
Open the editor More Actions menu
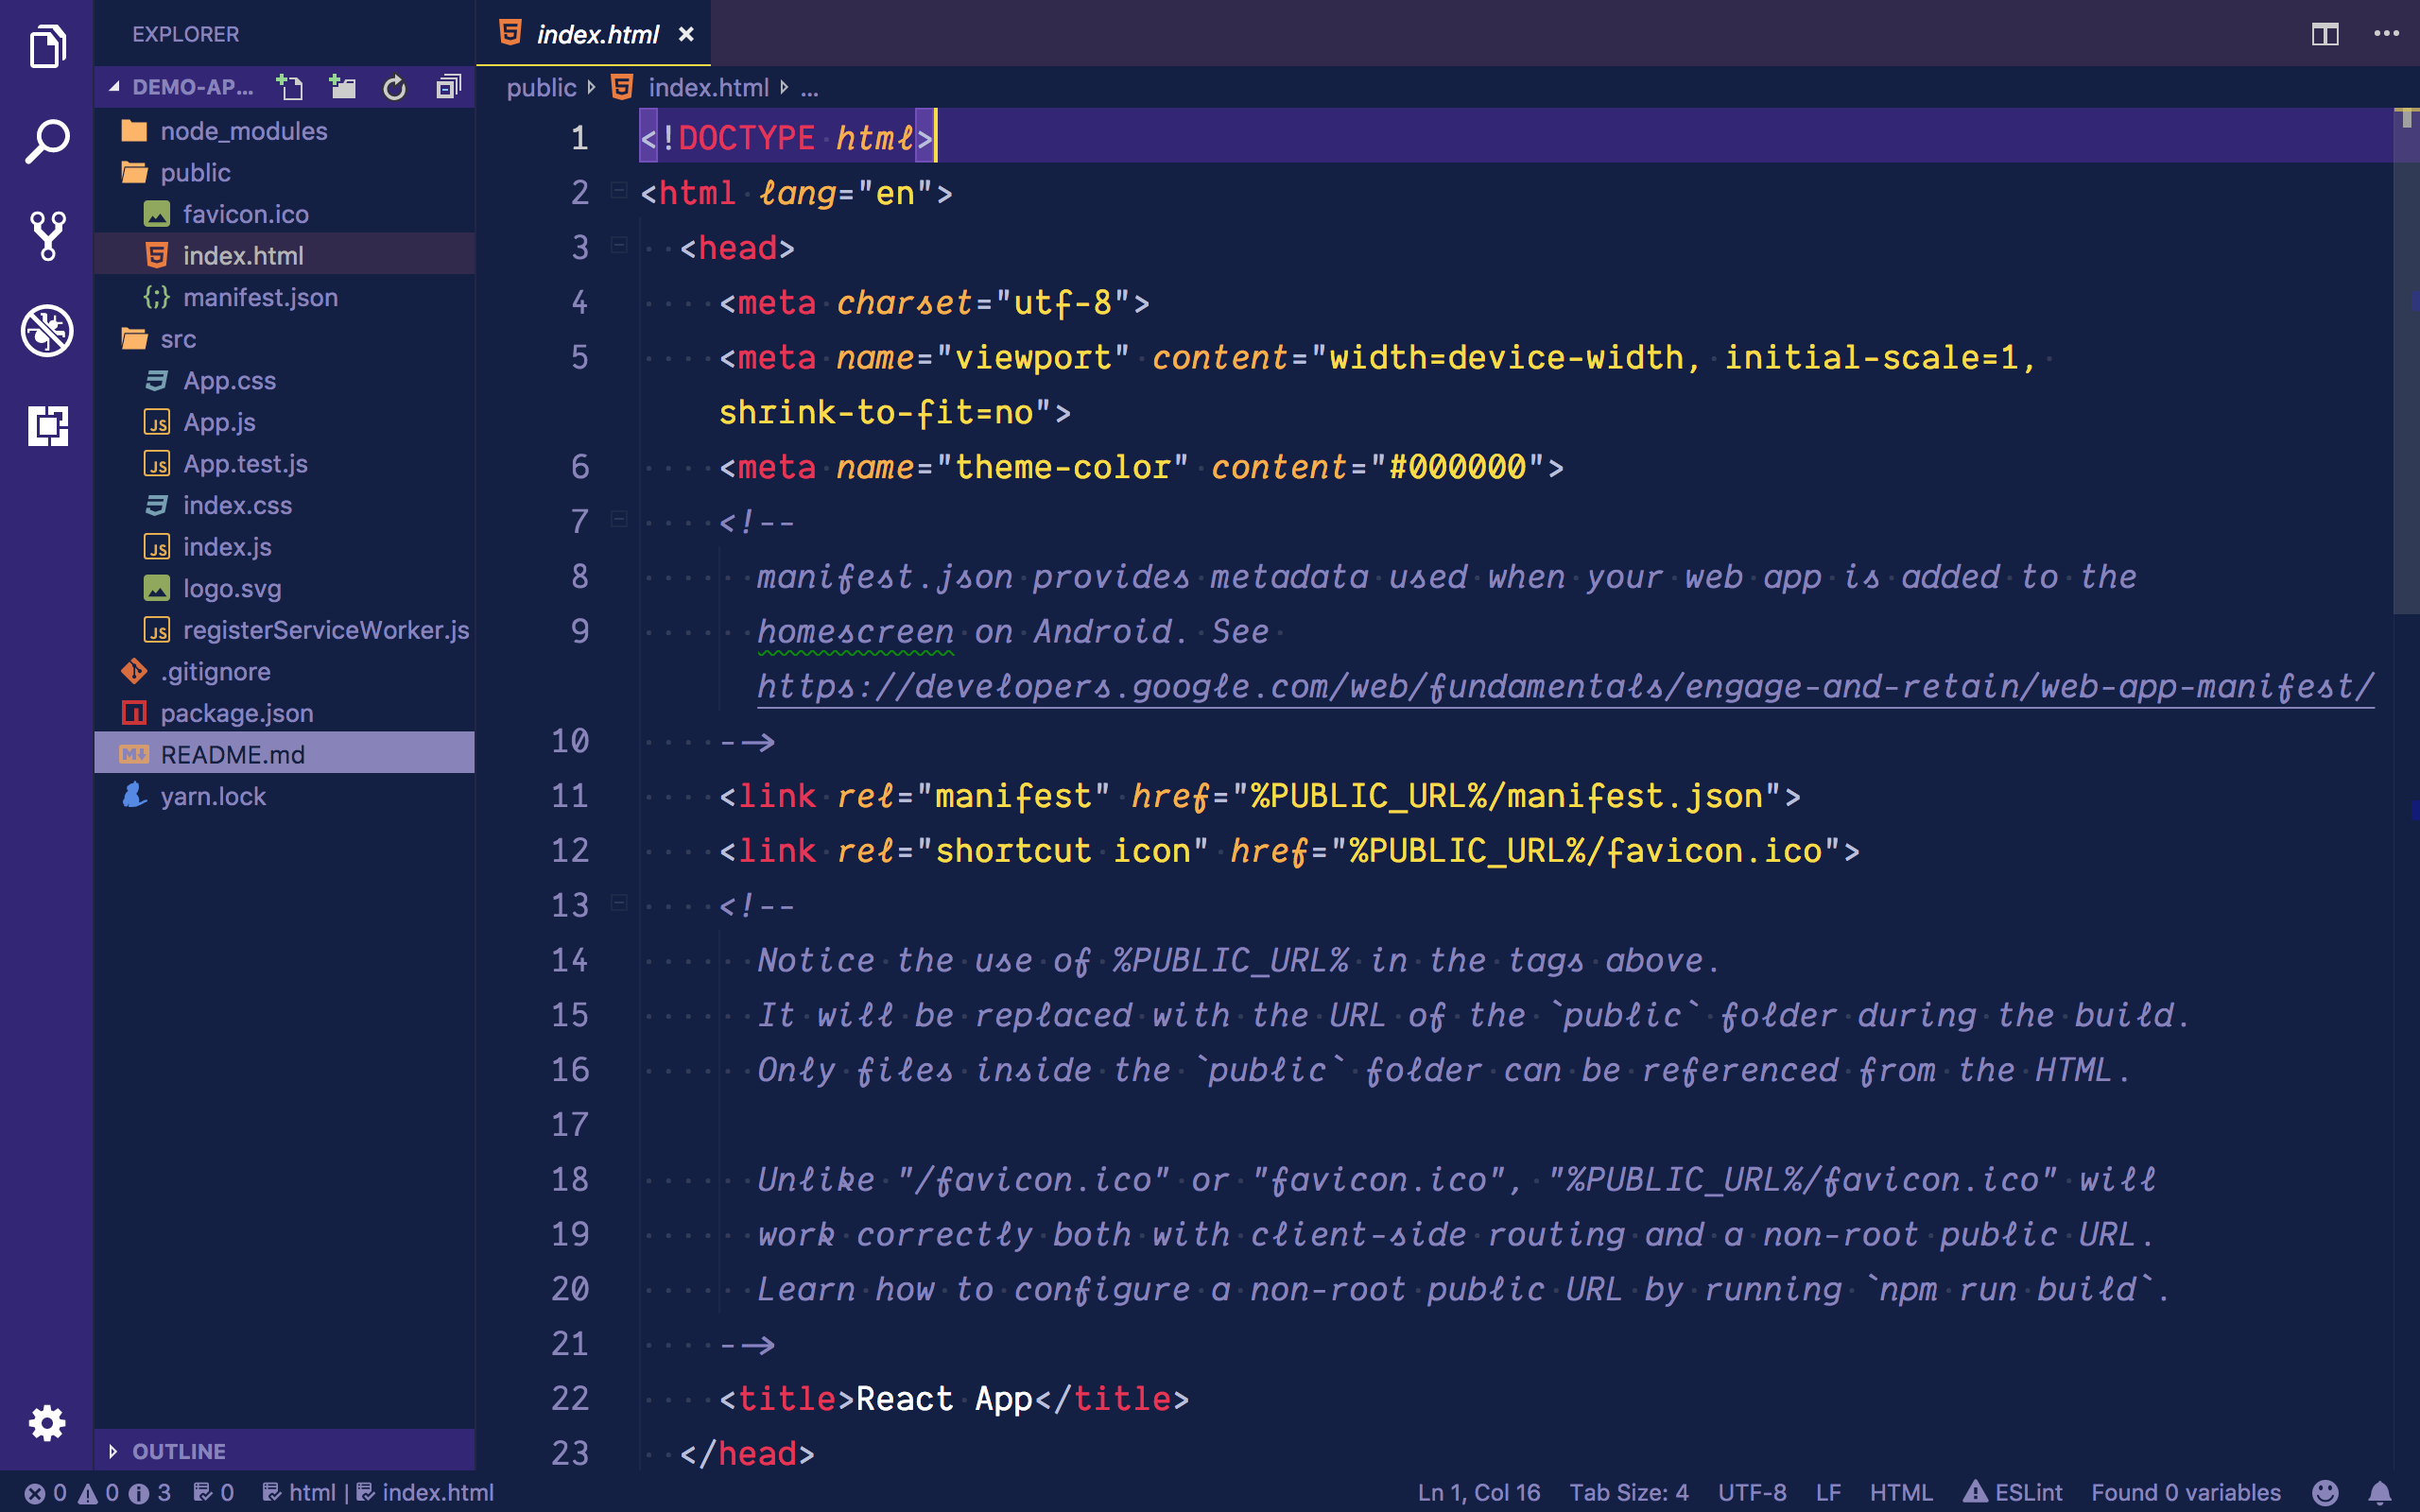pos(2386,34)
